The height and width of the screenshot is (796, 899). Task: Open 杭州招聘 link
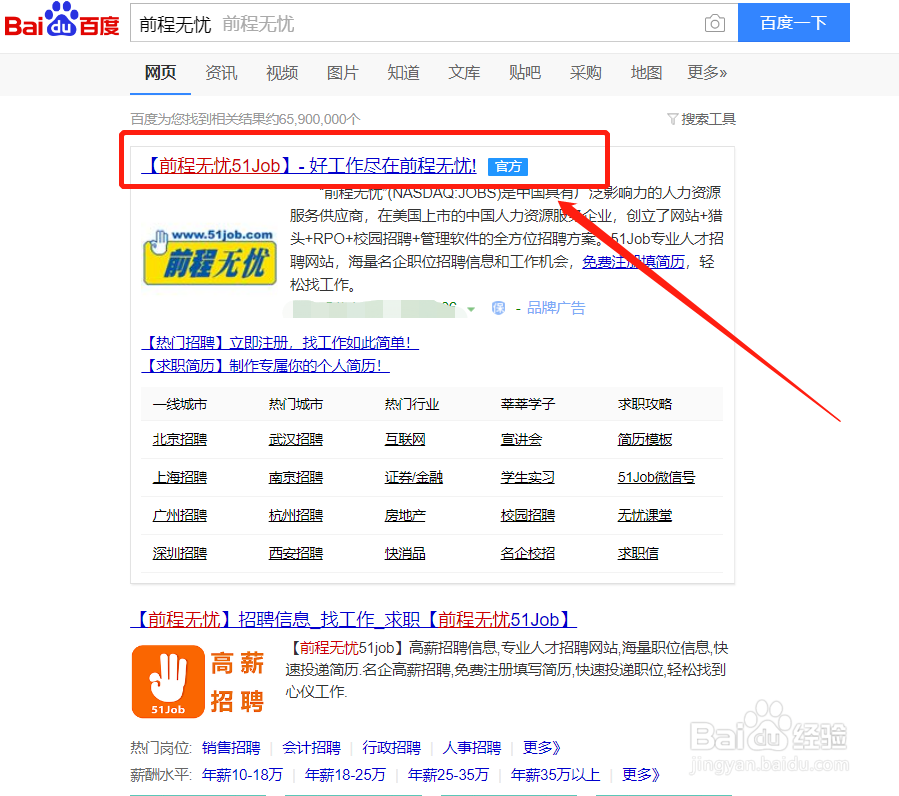(x=296, y=515)
